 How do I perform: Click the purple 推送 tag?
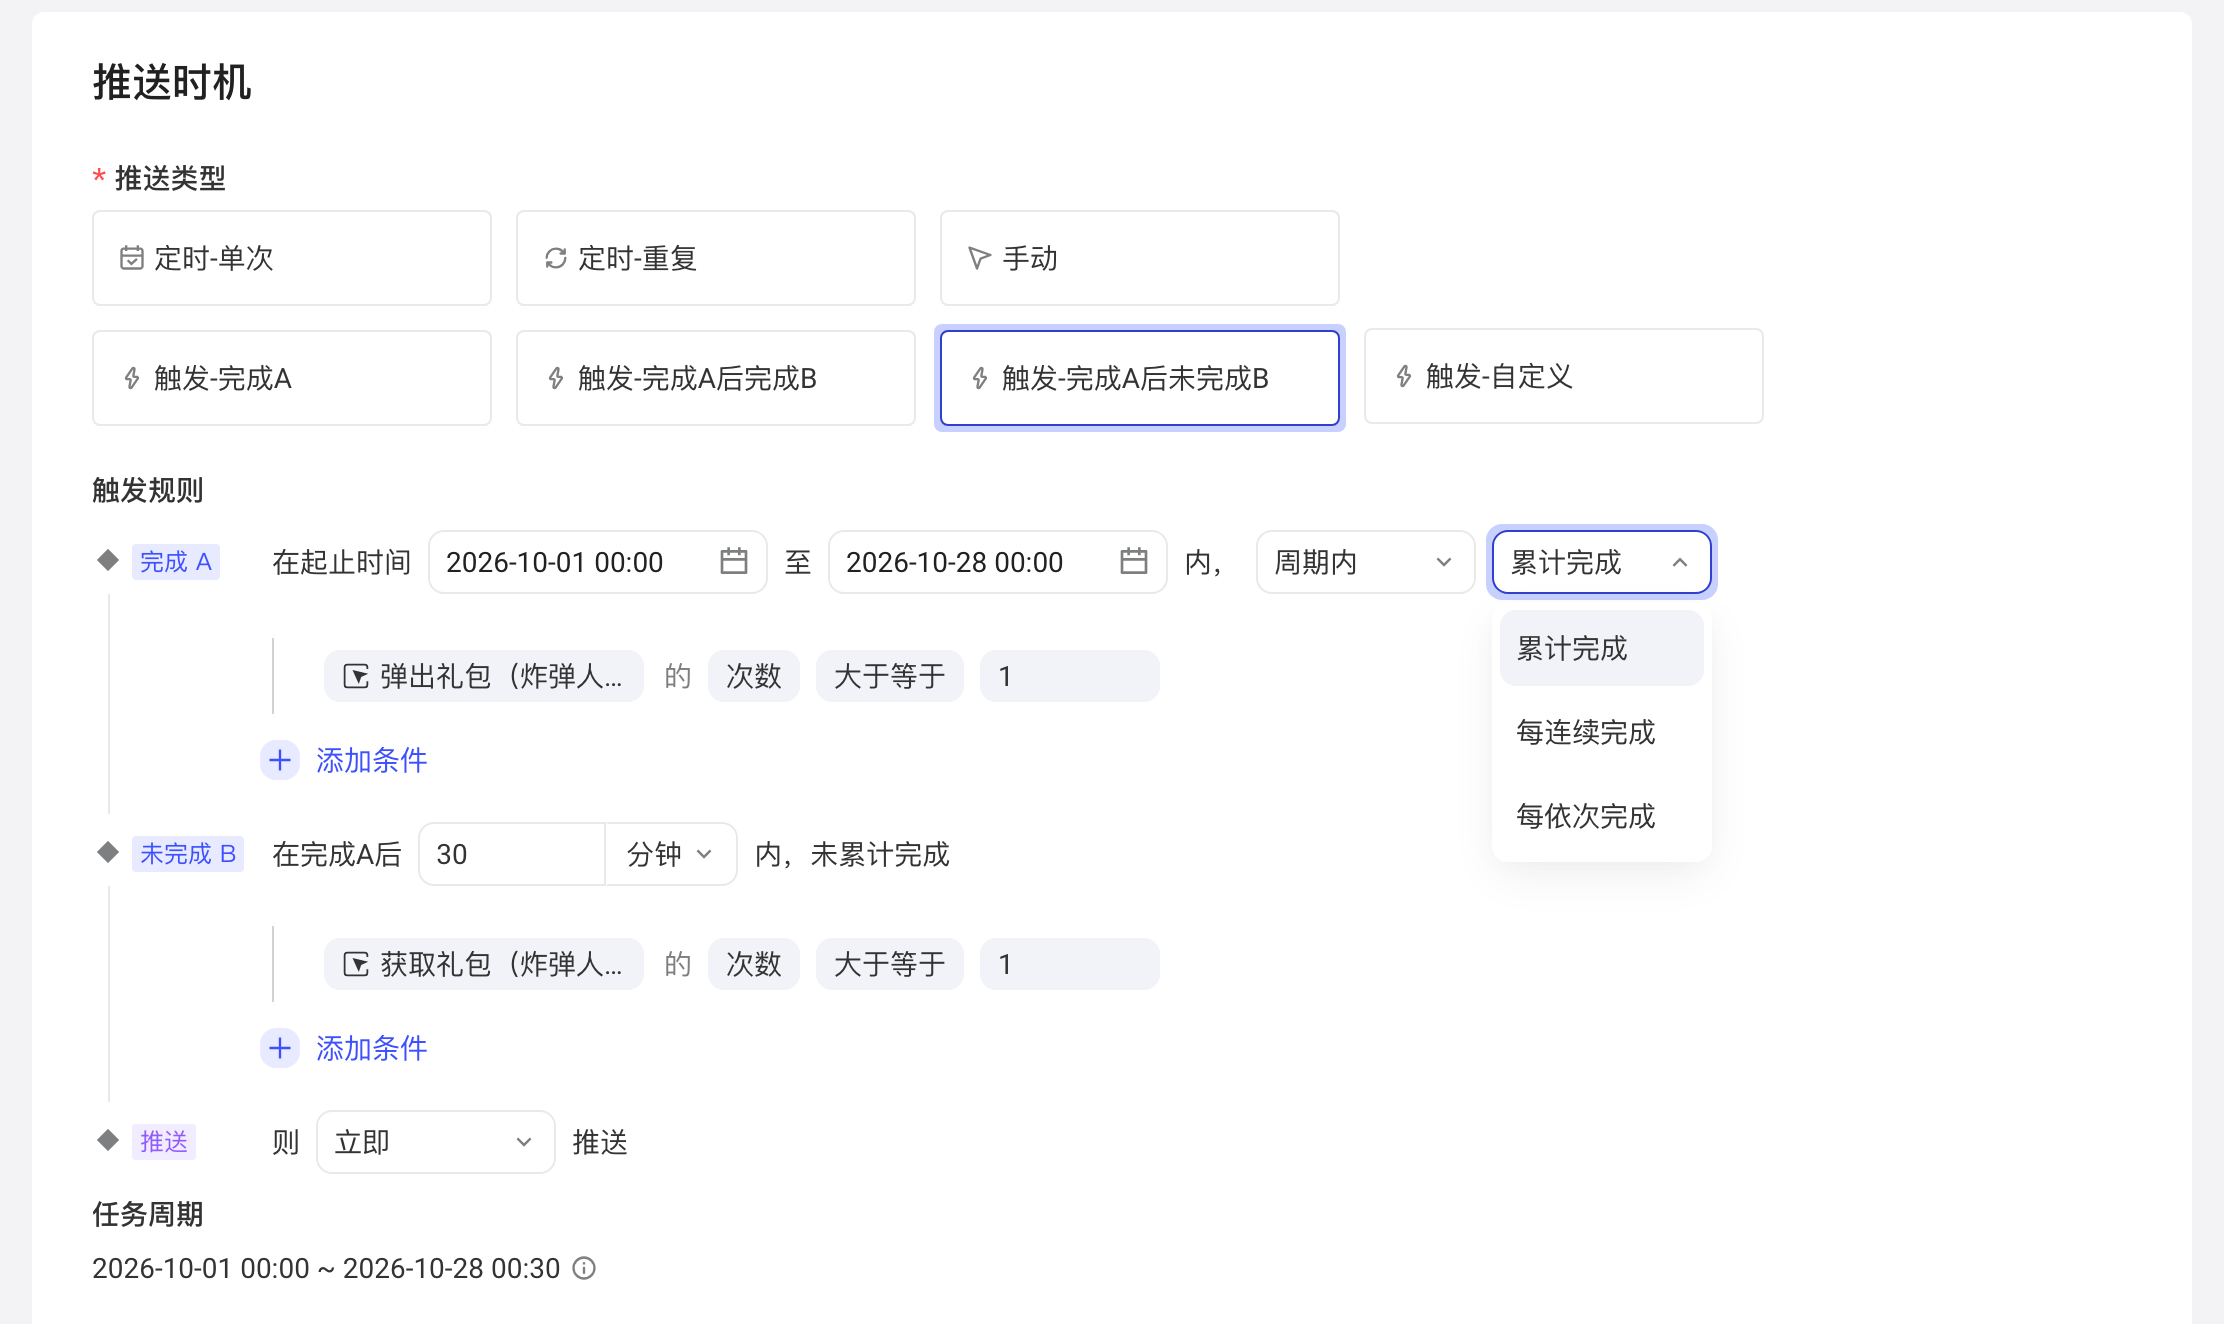(x=164, y=1142)
